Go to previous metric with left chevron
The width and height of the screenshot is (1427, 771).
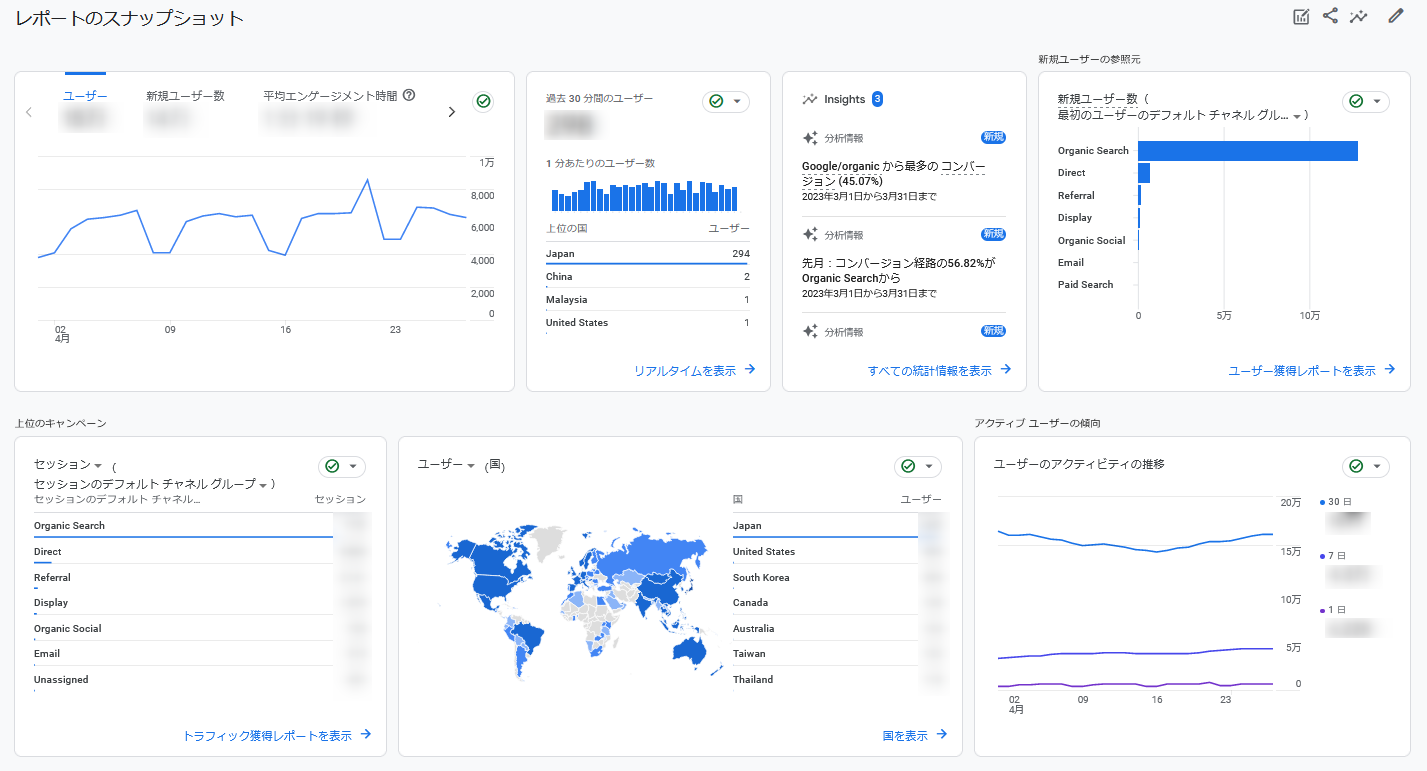click(28, 112)
